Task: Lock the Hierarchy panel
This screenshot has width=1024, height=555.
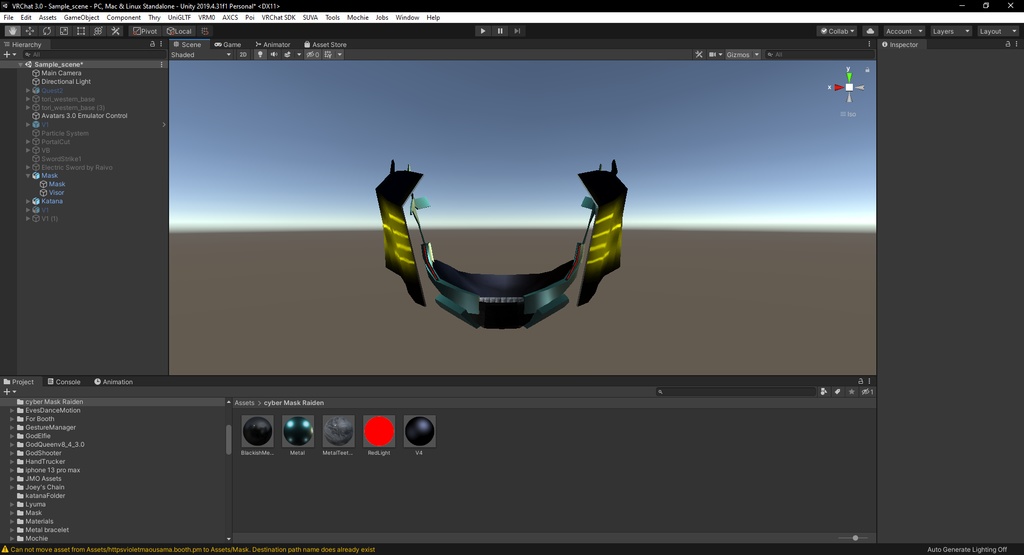Action: pos(153,44)
